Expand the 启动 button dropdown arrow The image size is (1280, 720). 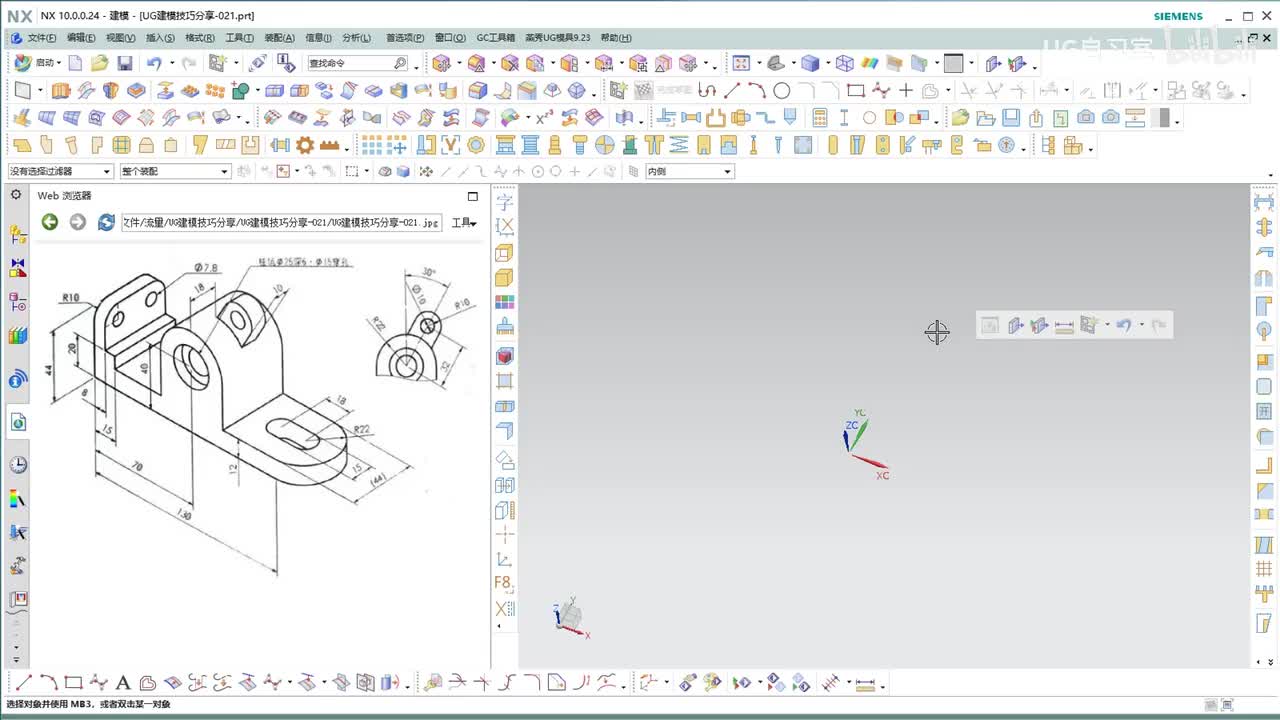(59, 63)
